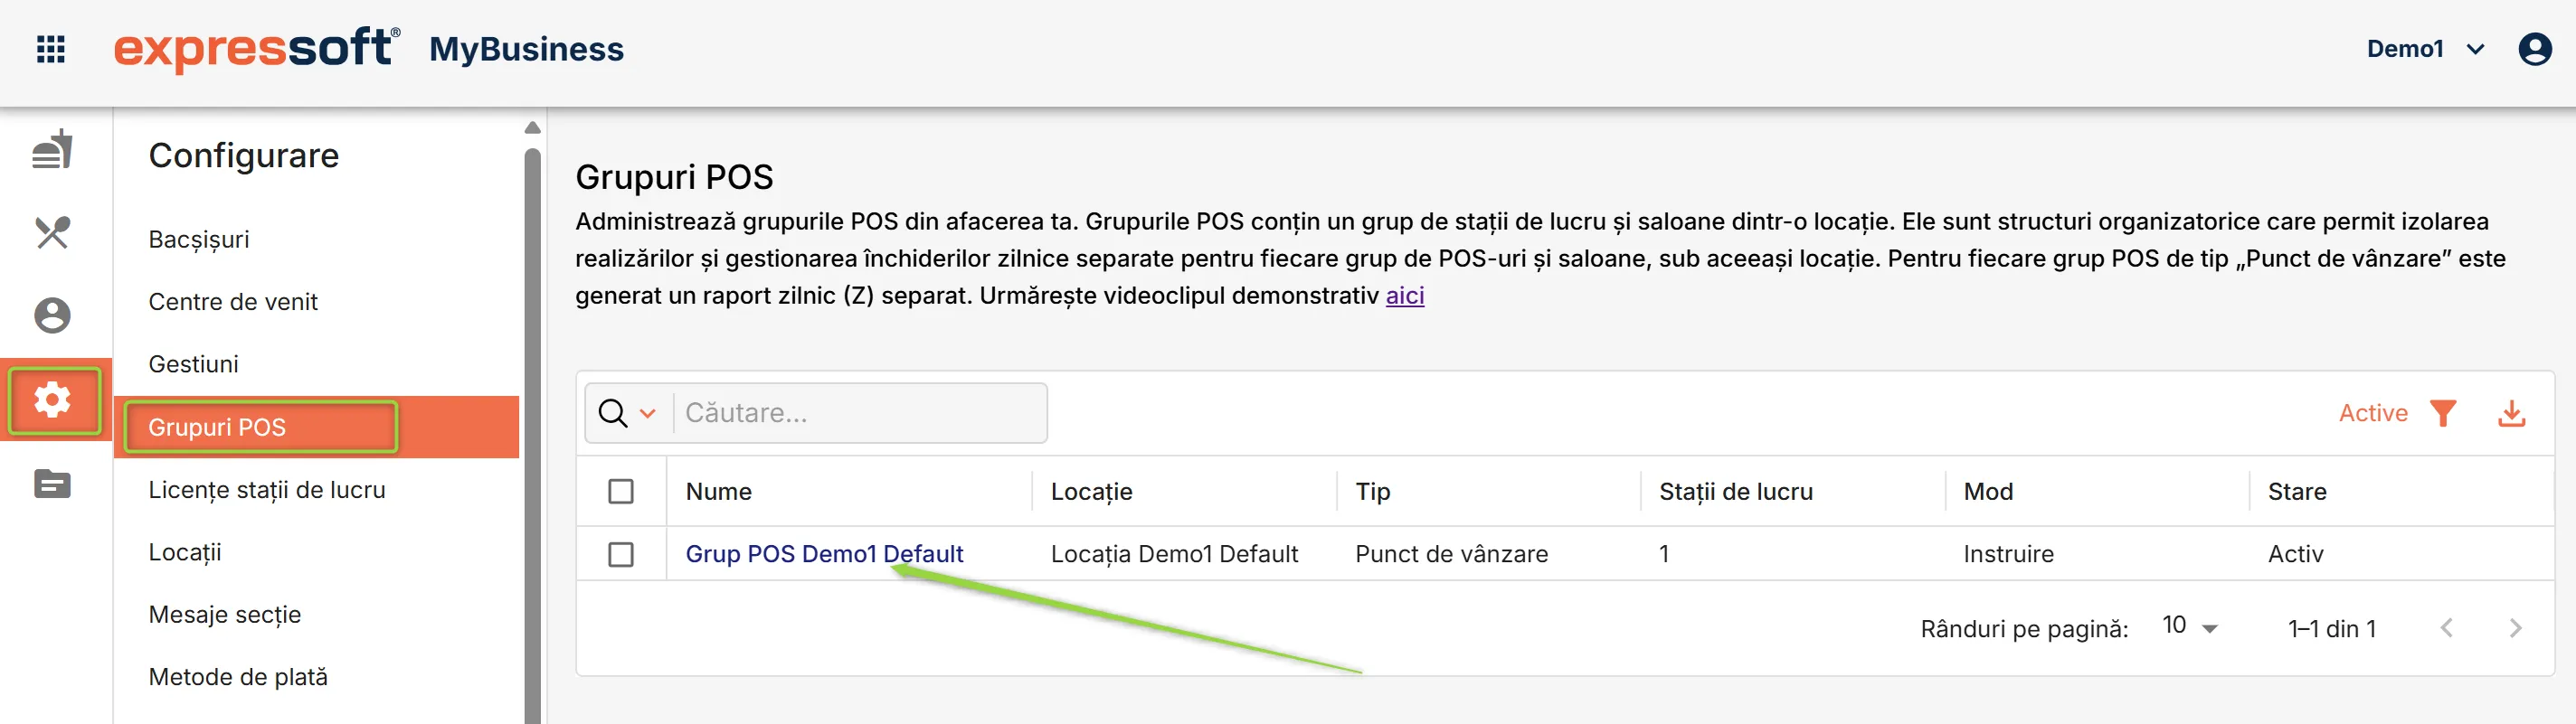Sort by Tip column header

tap(1372, 491)
